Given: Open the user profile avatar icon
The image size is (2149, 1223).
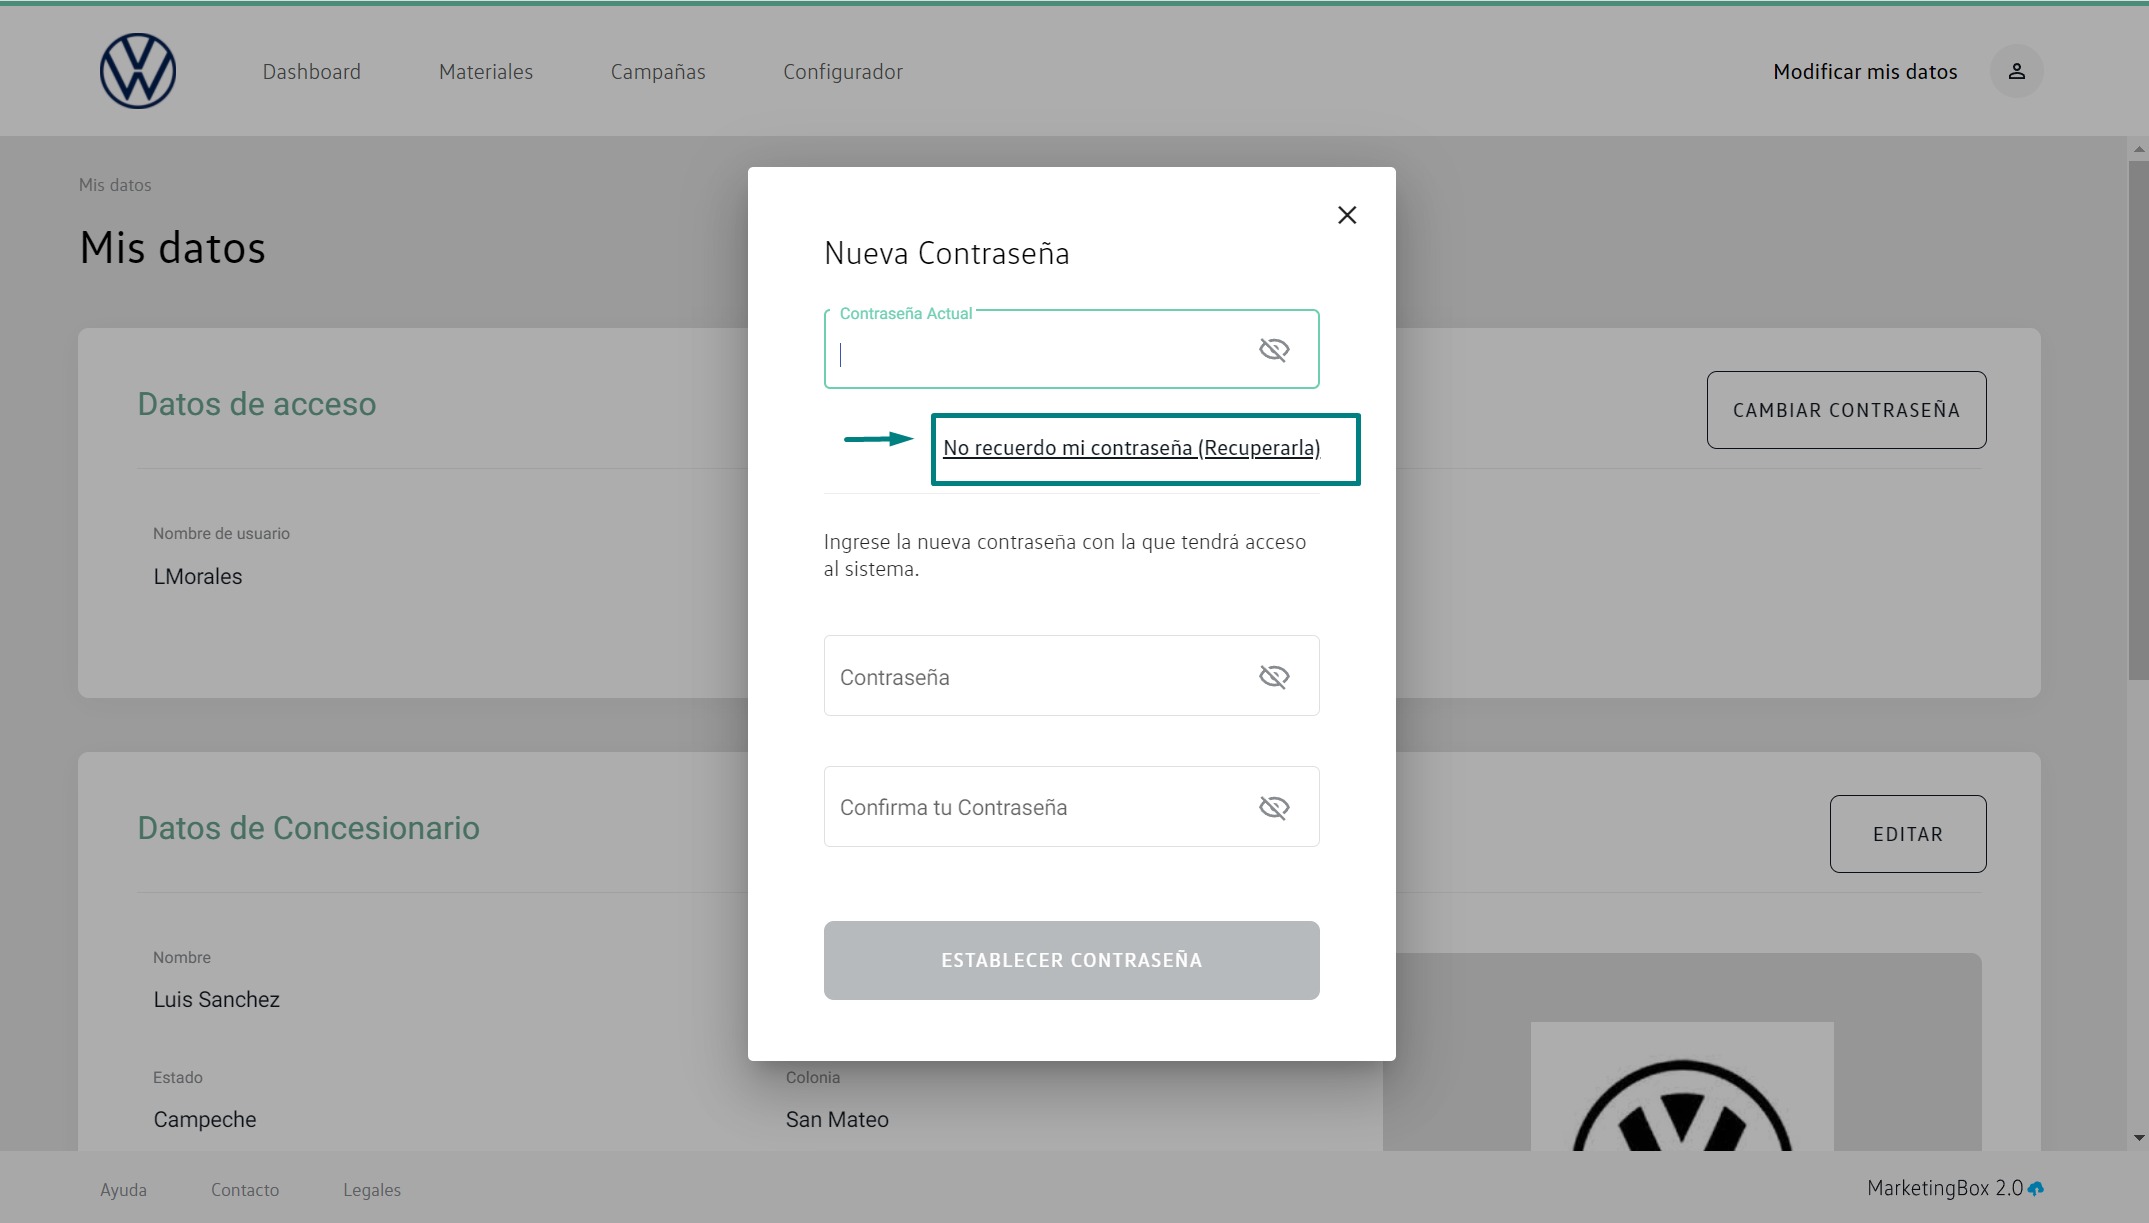Looking at the screenshot, I should click(x=2016, y=71).
